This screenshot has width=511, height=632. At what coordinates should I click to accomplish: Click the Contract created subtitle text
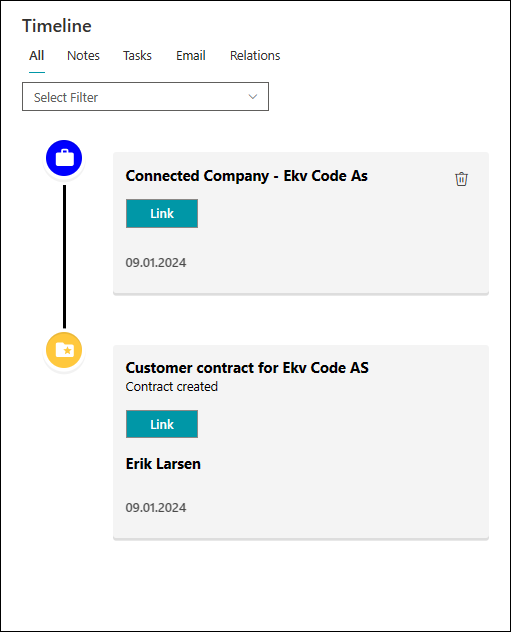coord(172,387)
